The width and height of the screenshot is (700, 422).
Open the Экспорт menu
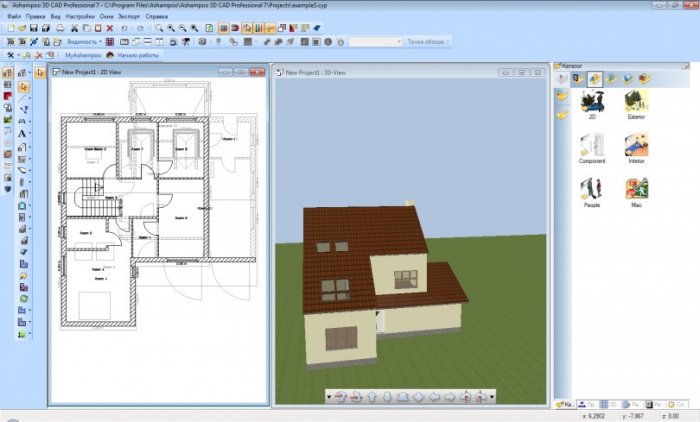pyautogui.click(x=128, y=17)
